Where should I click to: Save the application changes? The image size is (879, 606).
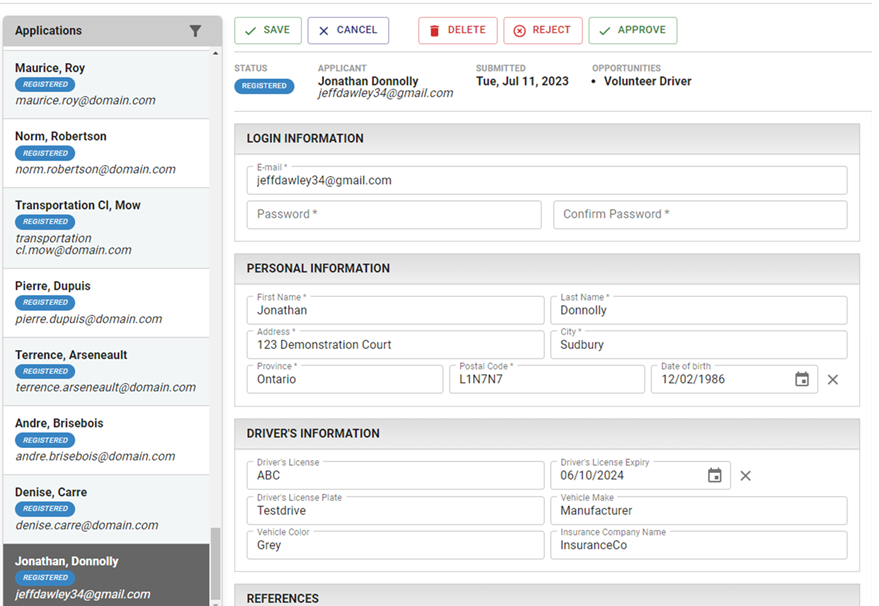click(x=268, y=30)
